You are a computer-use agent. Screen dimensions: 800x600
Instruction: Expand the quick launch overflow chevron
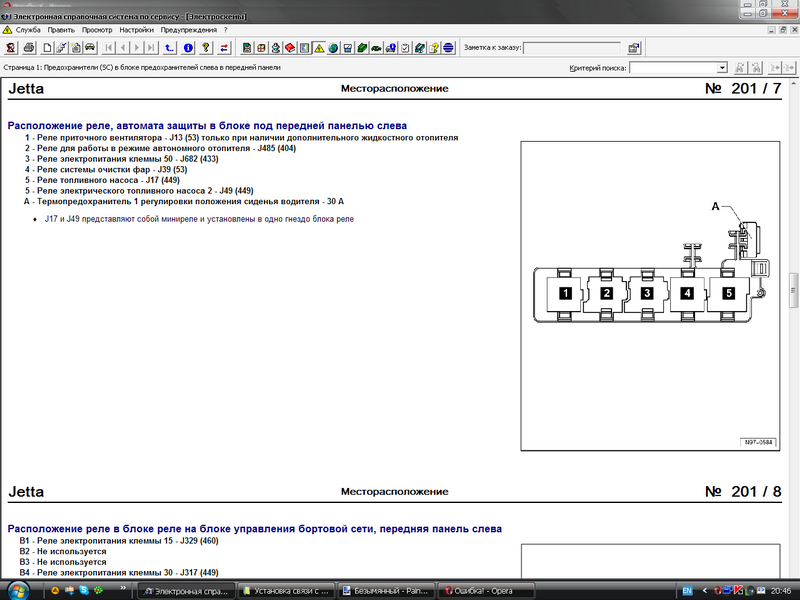coord(123,588)
